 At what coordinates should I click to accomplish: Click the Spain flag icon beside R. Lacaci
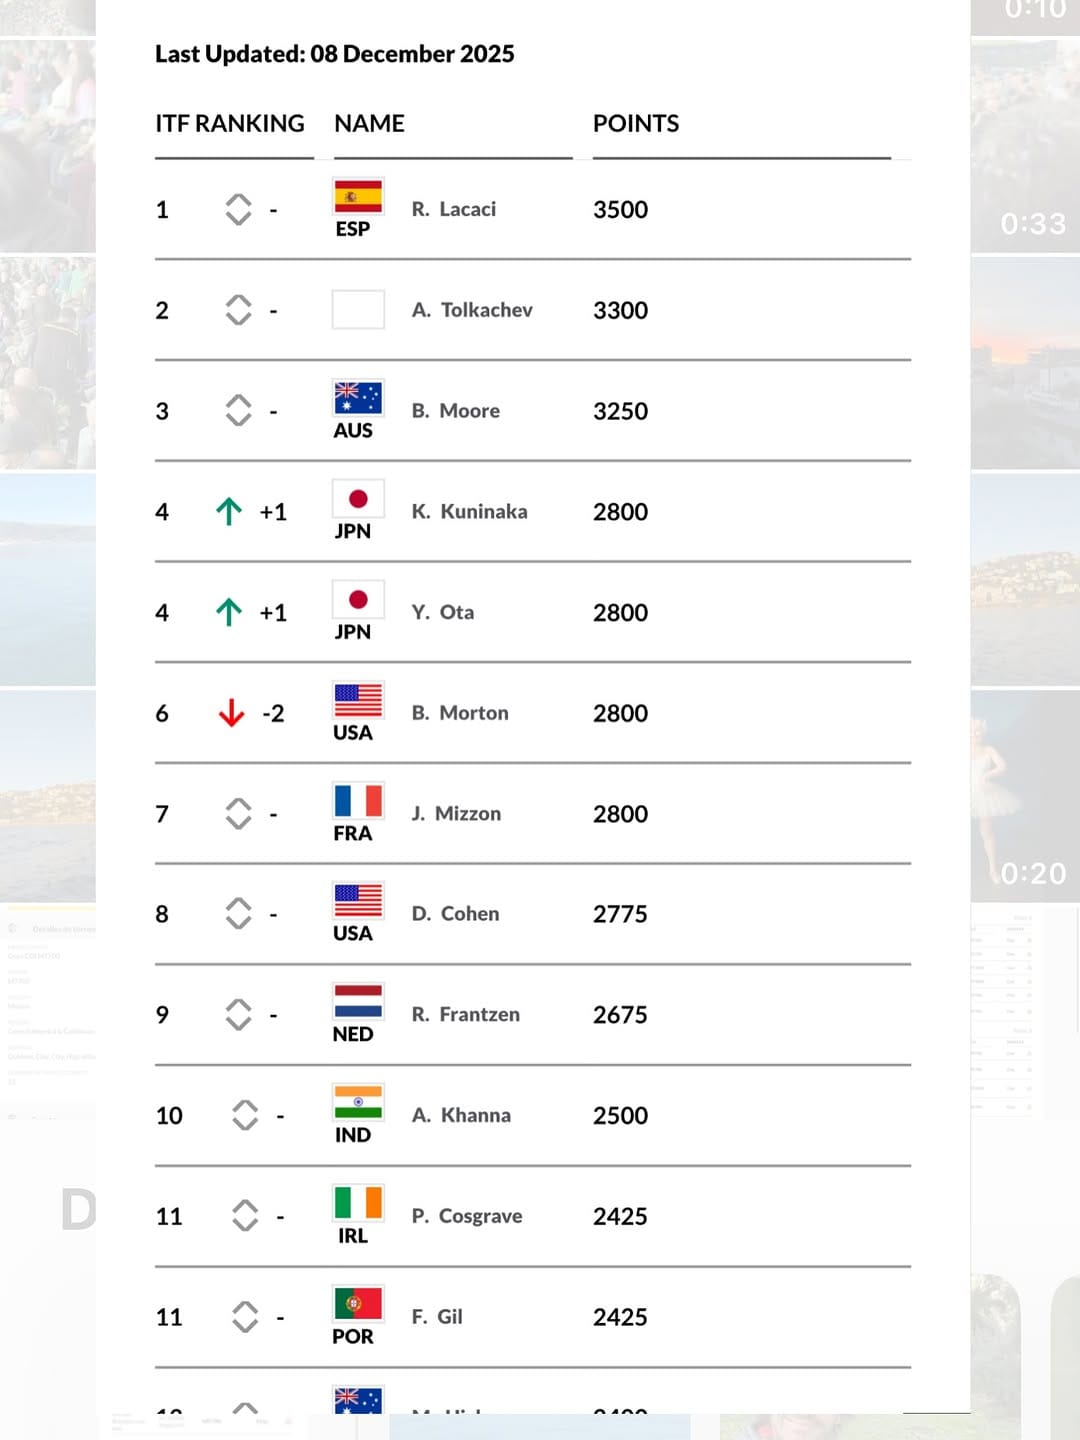(x=358, y=197)
